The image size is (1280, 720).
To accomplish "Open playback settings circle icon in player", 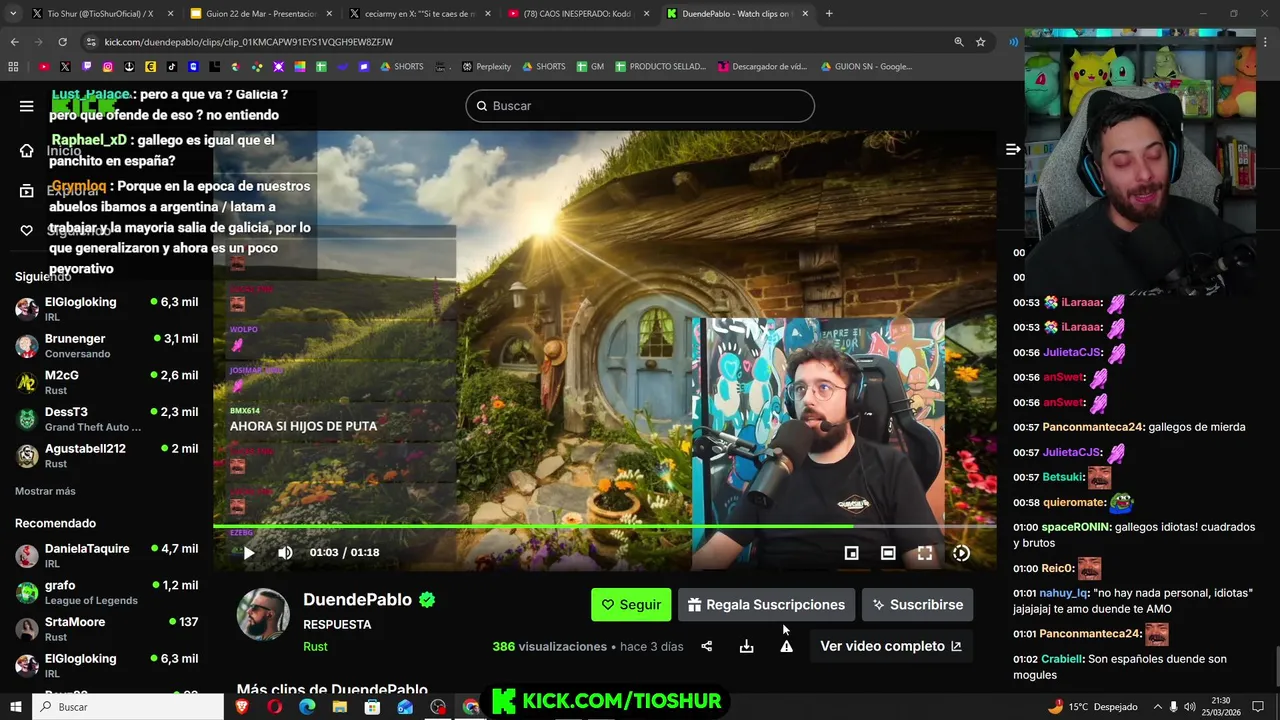I will pos(961,553).
